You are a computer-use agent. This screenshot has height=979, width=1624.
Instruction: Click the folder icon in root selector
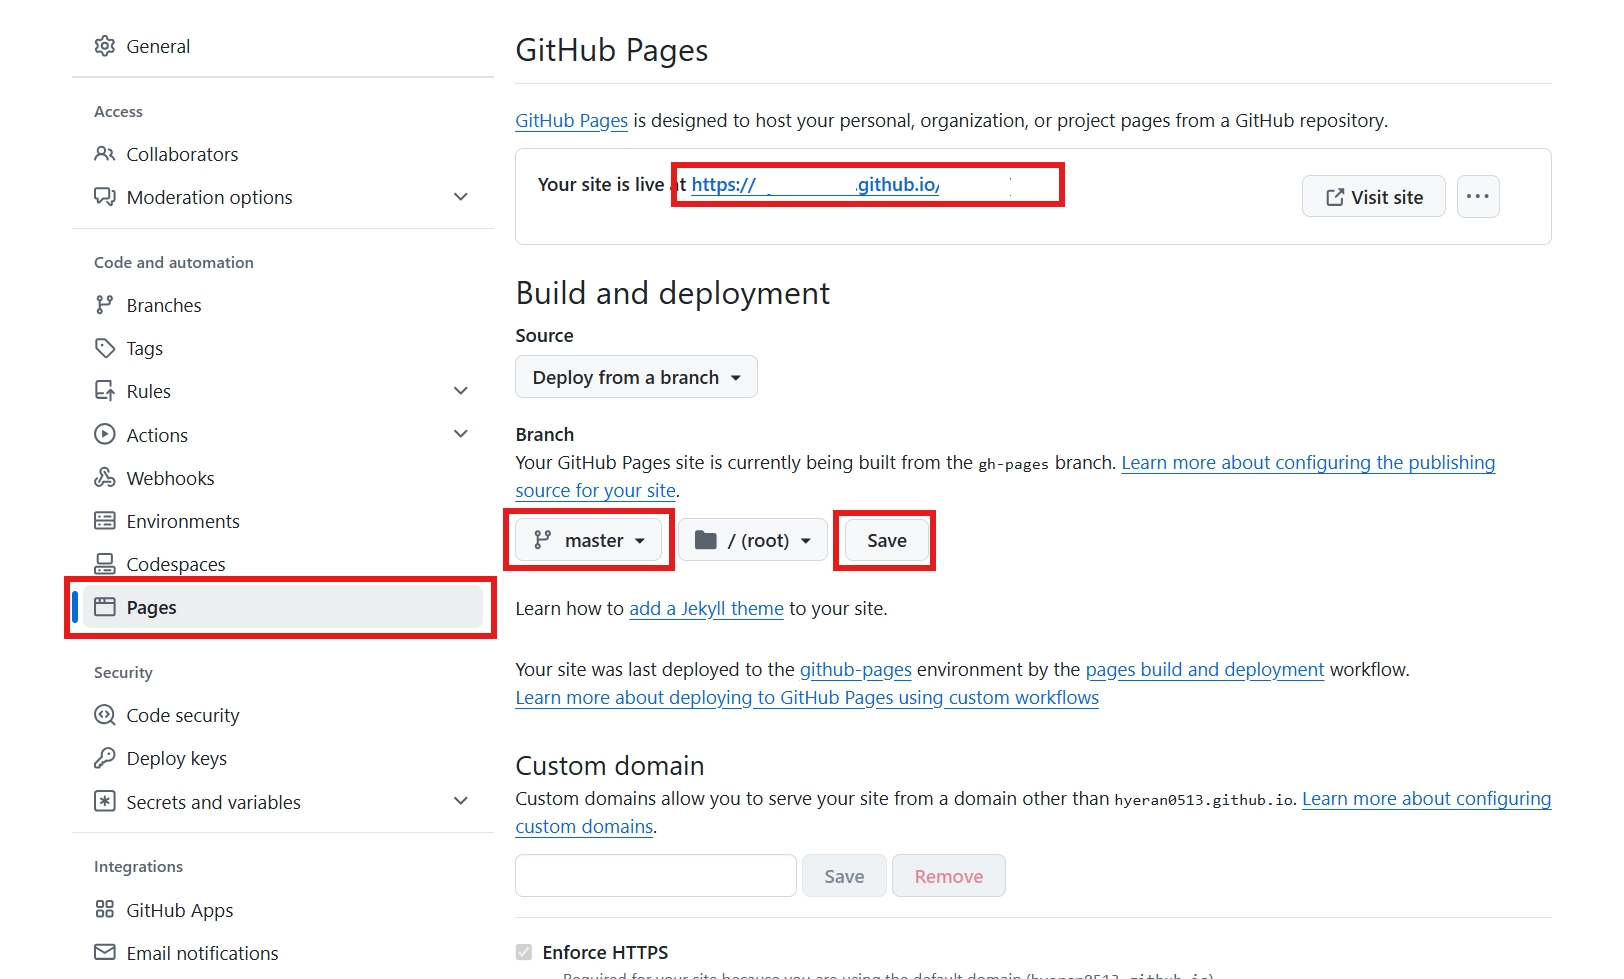pyautogui.click(x=706, y=540)
